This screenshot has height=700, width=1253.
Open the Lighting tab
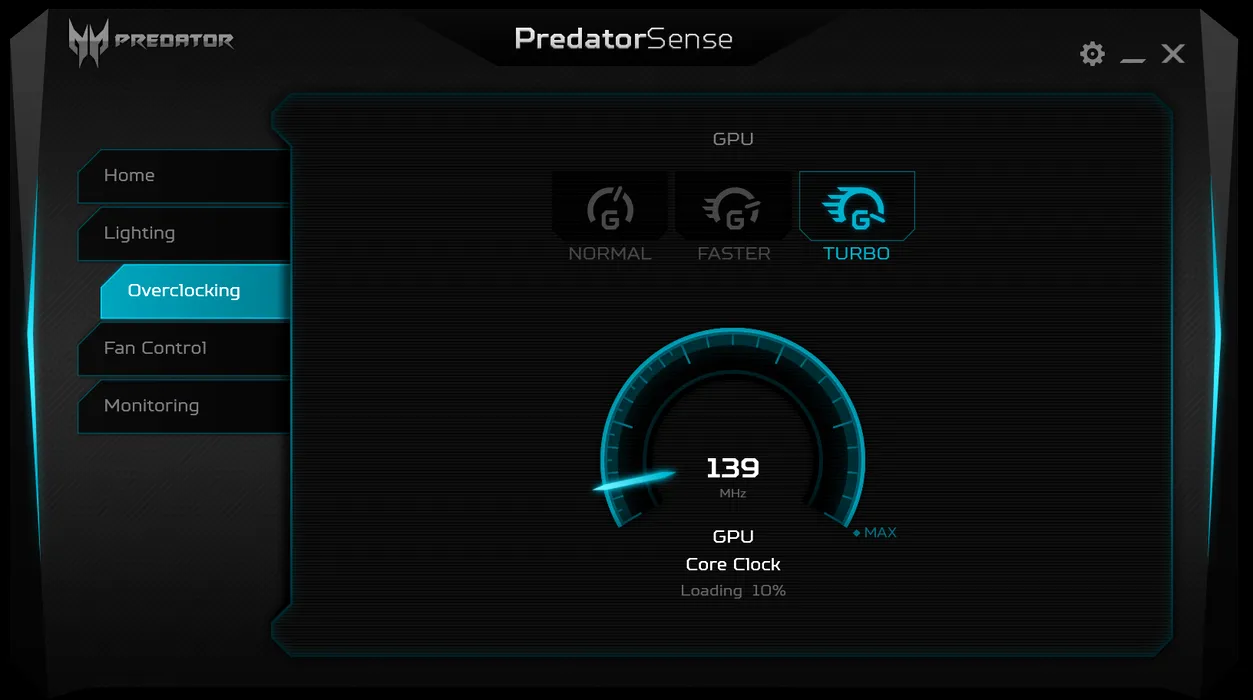pyautogui.click(x=184, y=233)
